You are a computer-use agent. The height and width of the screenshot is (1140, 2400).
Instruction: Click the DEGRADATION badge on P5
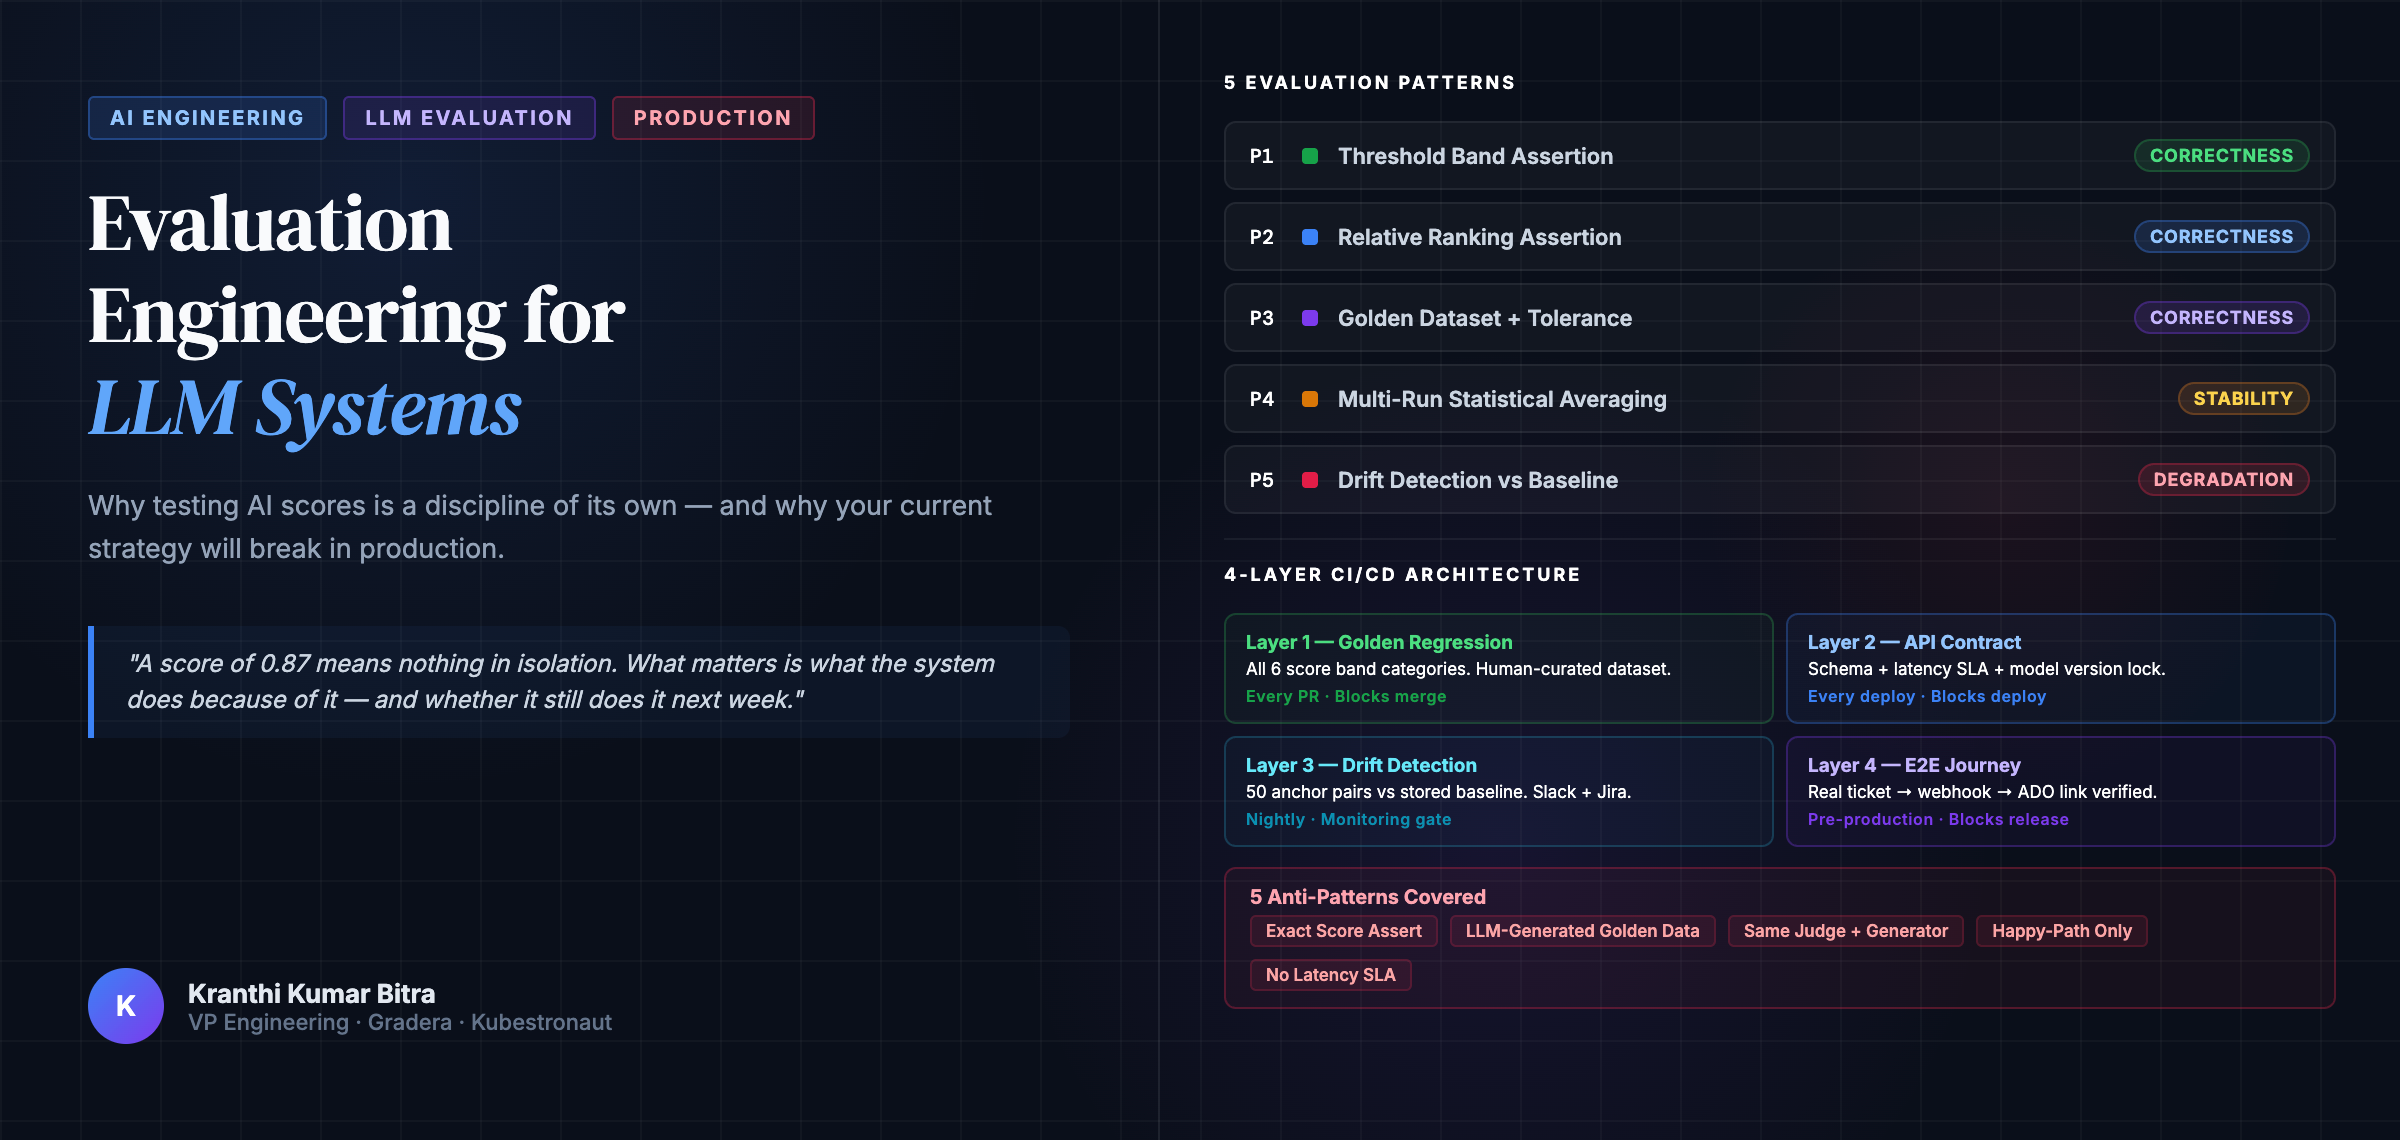coord(2222,480)
